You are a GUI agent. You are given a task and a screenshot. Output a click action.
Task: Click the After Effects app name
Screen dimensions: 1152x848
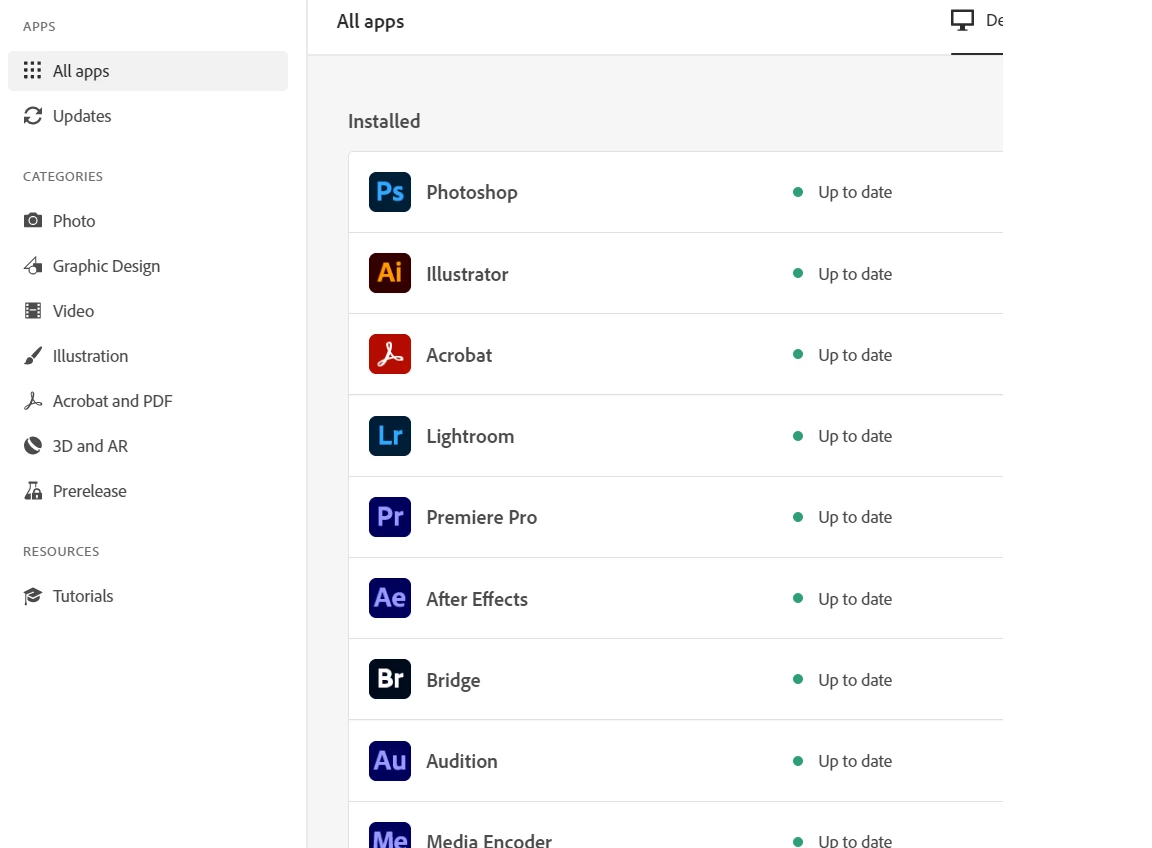477,599
